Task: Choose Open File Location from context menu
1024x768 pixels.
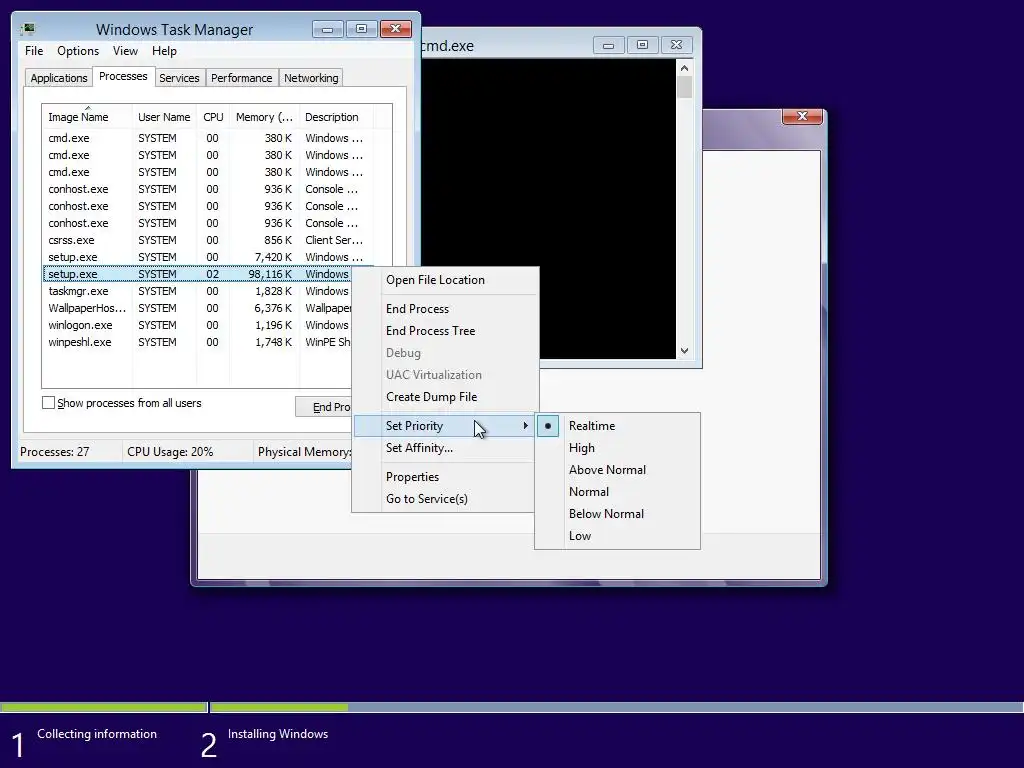Action: click(435, 280)
